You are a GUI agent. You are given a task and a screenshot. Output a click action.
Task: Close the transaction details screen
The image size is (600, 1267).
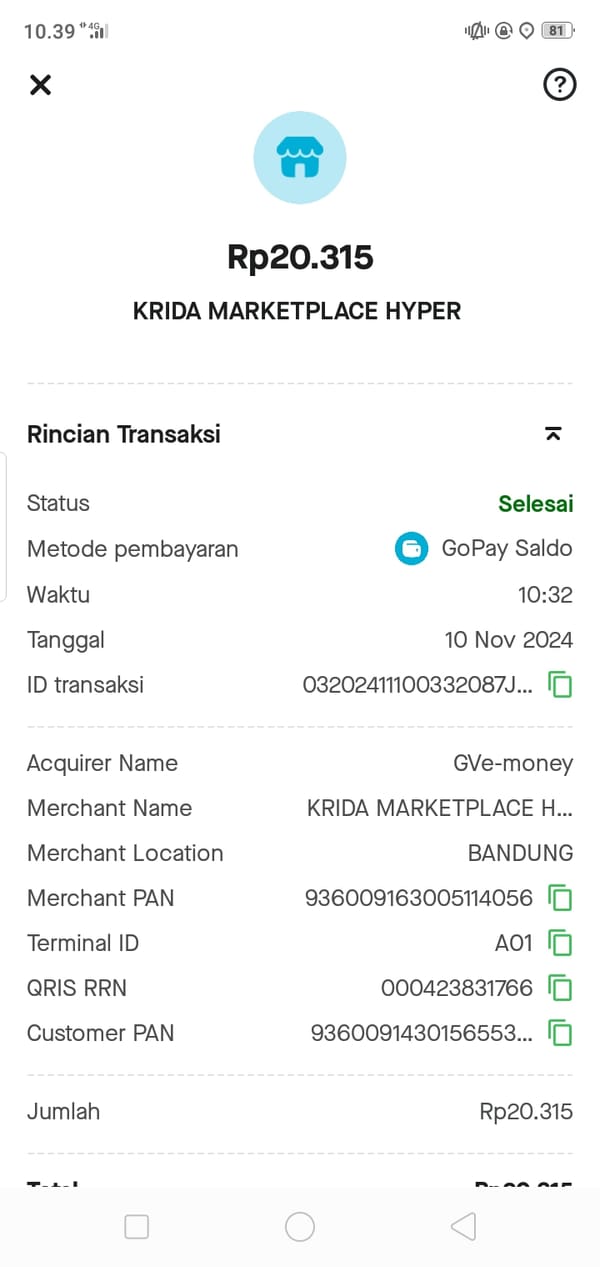pyautogui.click(x=40, y=85)
